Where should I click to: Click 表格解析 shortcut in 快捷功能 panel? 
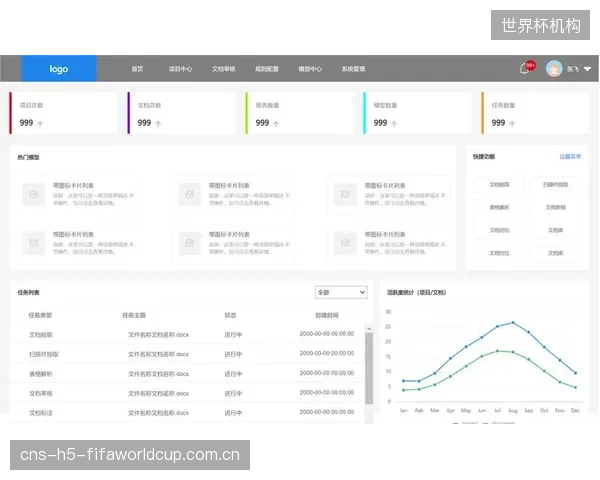pyautogui.click(x=499, y=207)
